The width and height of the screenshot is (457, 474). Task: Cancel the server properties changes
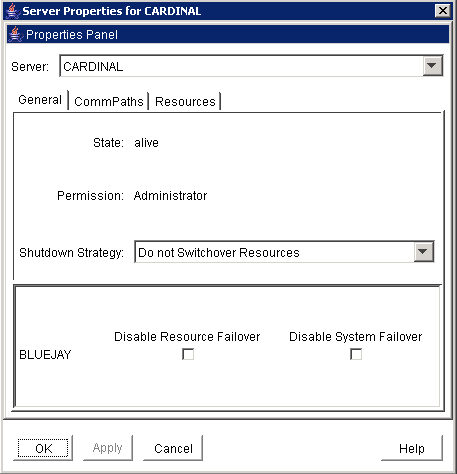173,448
